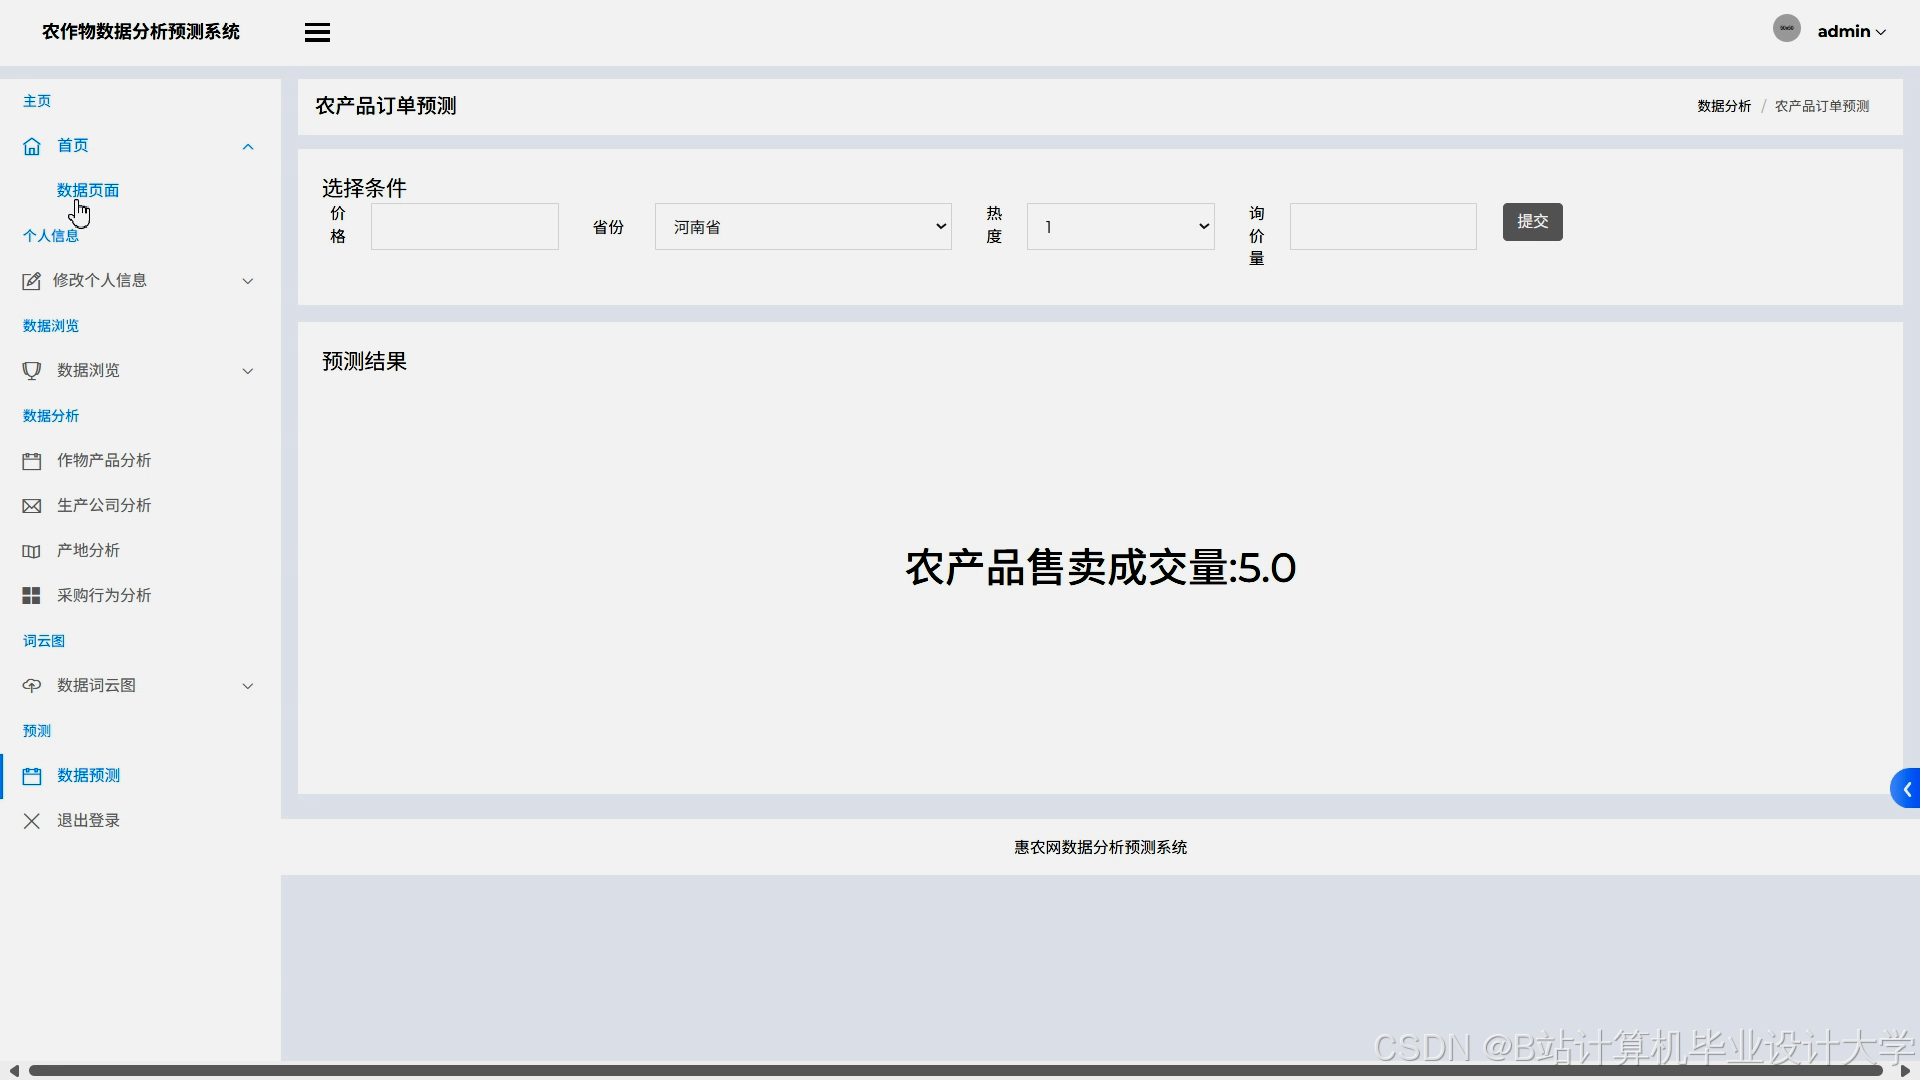Image resolution: width=1920 pixels, height=1080 pixels.
Task: Select 数据页面 in the sidebar
Action: (x=88, y=189)
